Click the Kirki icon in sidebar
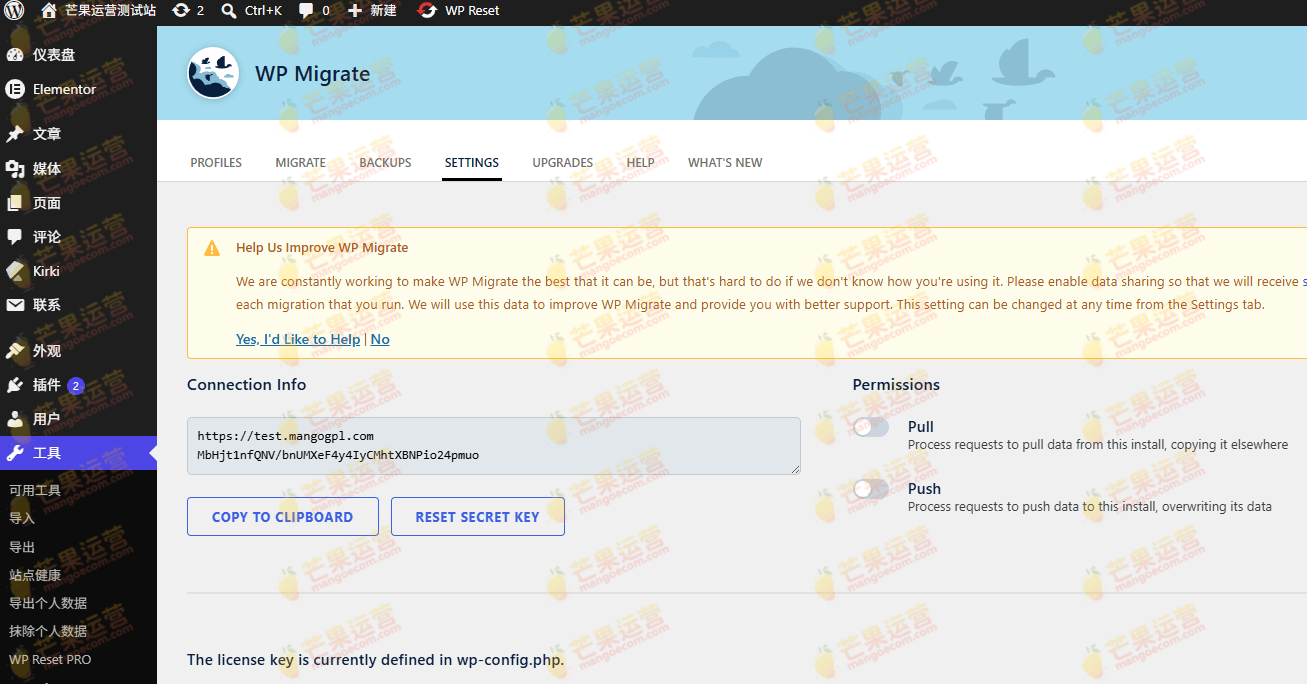The height and width of the screenshot is (684, 1307). pyautogui.click(x=15, y=271)
